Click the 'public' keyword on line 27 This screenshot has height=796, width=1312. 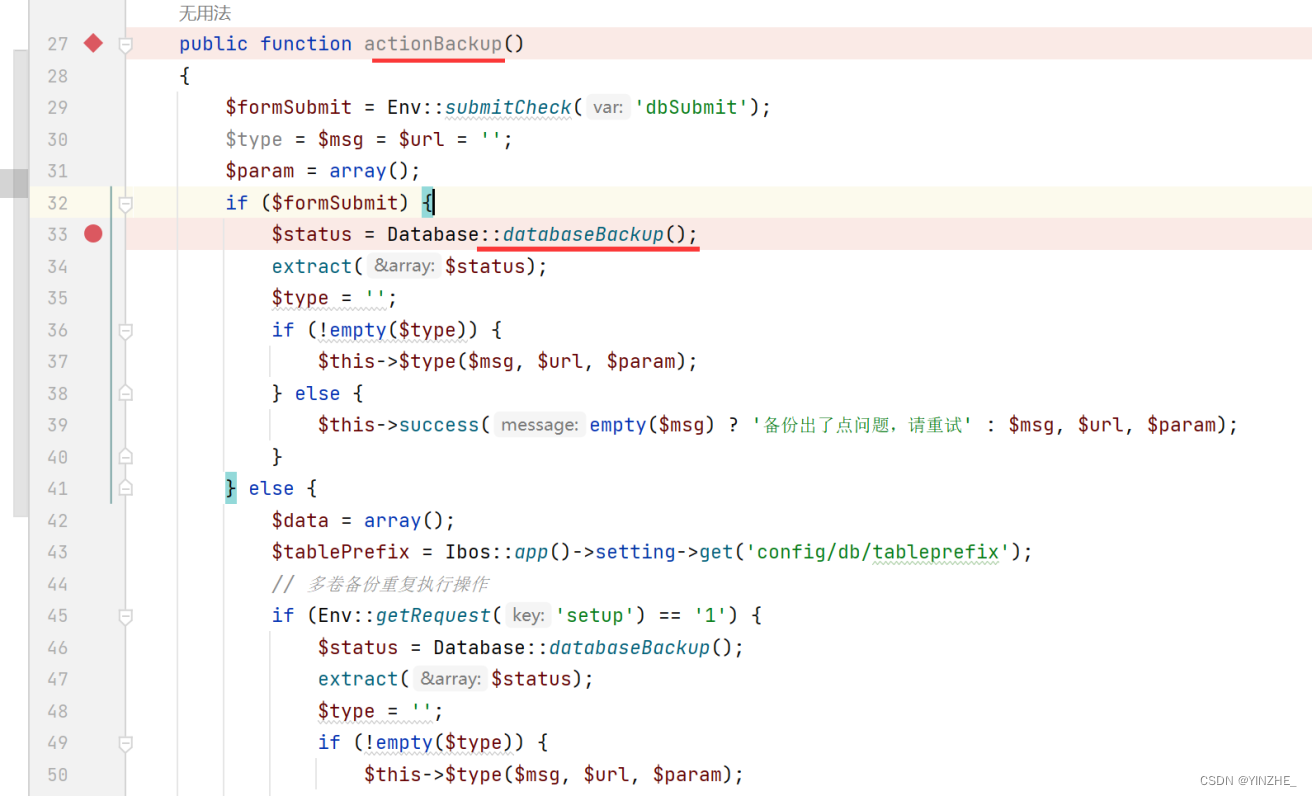coord(214,44)
